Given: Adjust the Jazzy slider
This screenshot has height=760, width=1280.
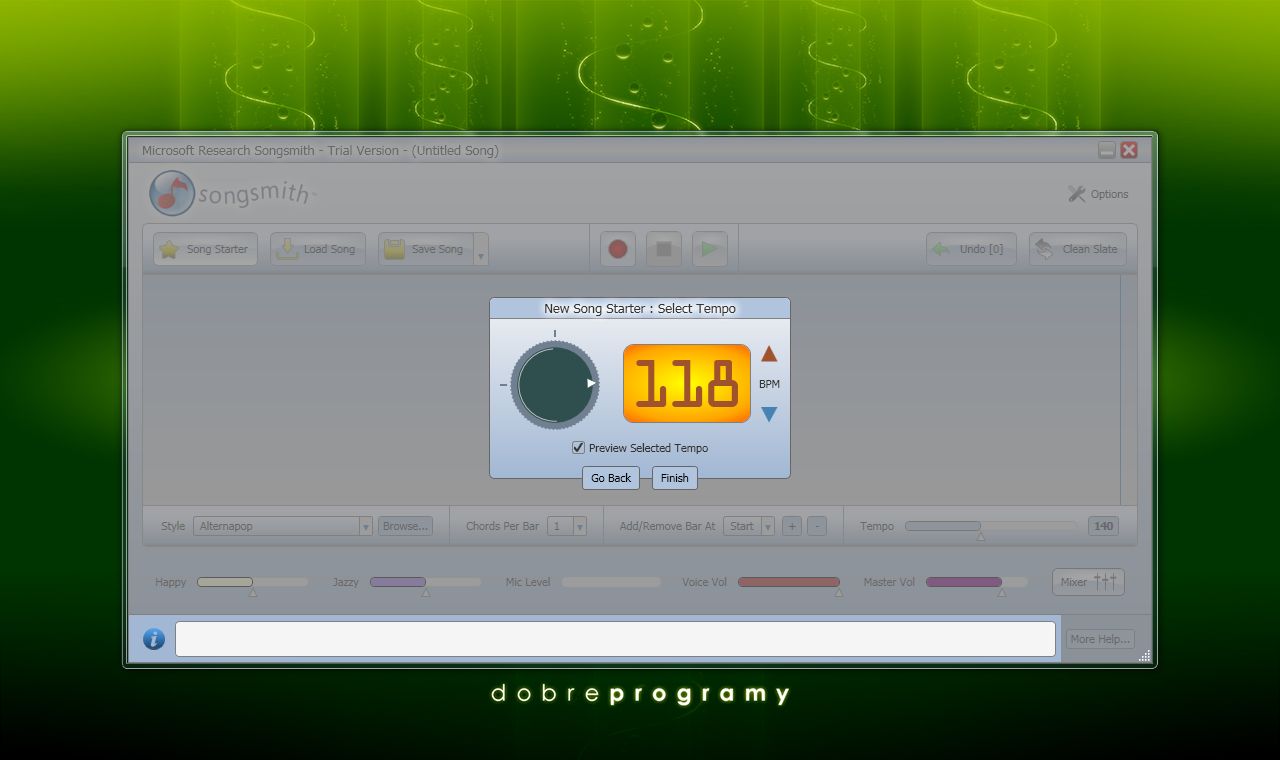Looking at the screenshot, I should (426, 582).
